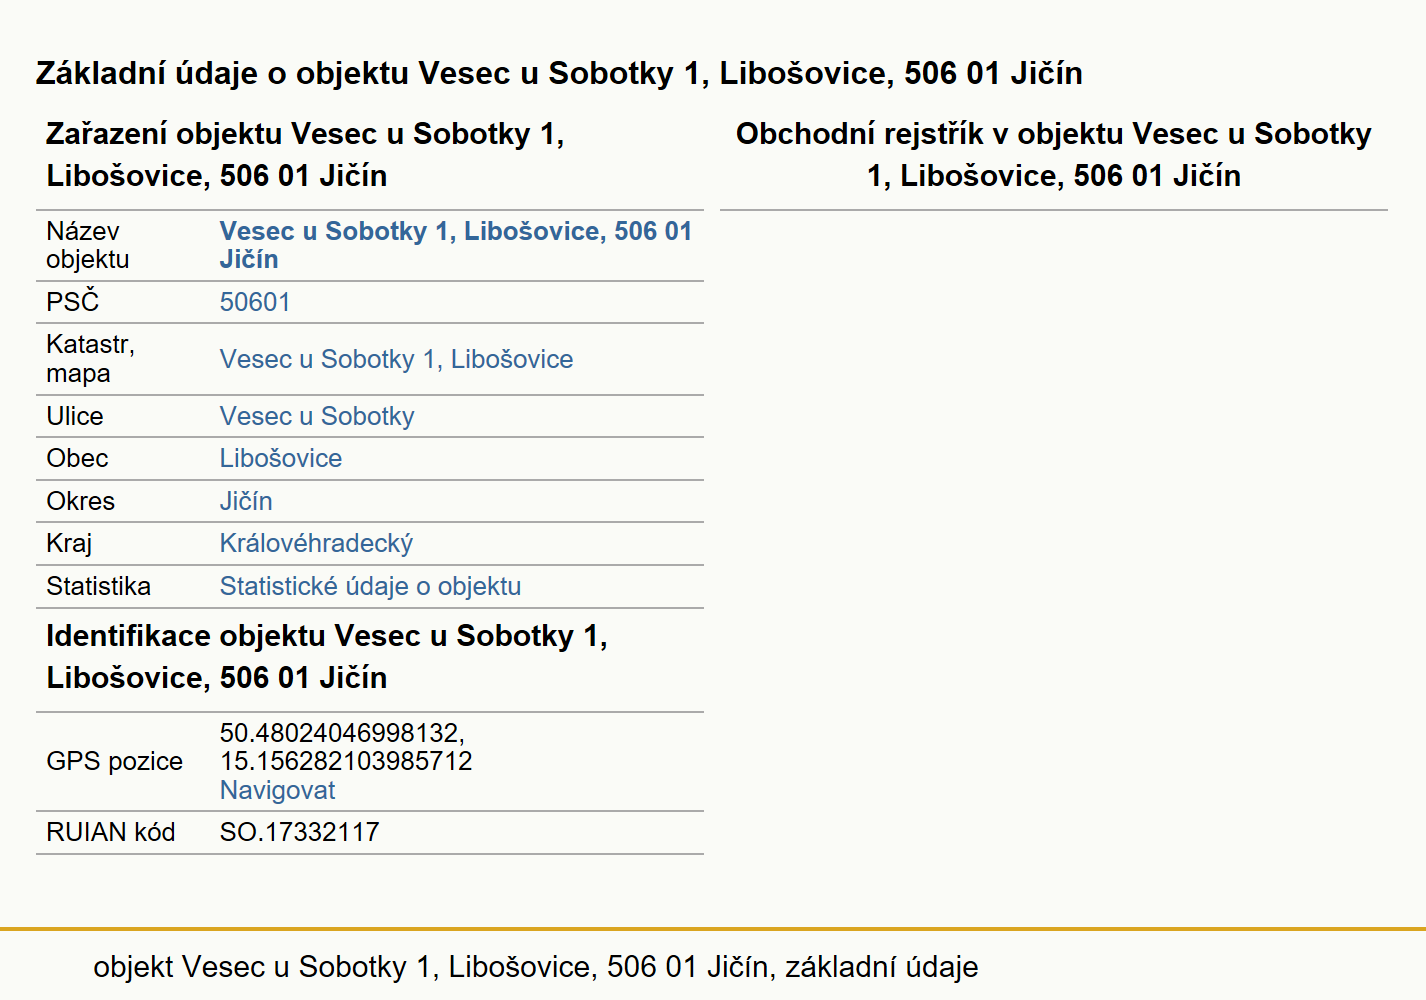Click the Základní údaje o objektu page heading

559,73
